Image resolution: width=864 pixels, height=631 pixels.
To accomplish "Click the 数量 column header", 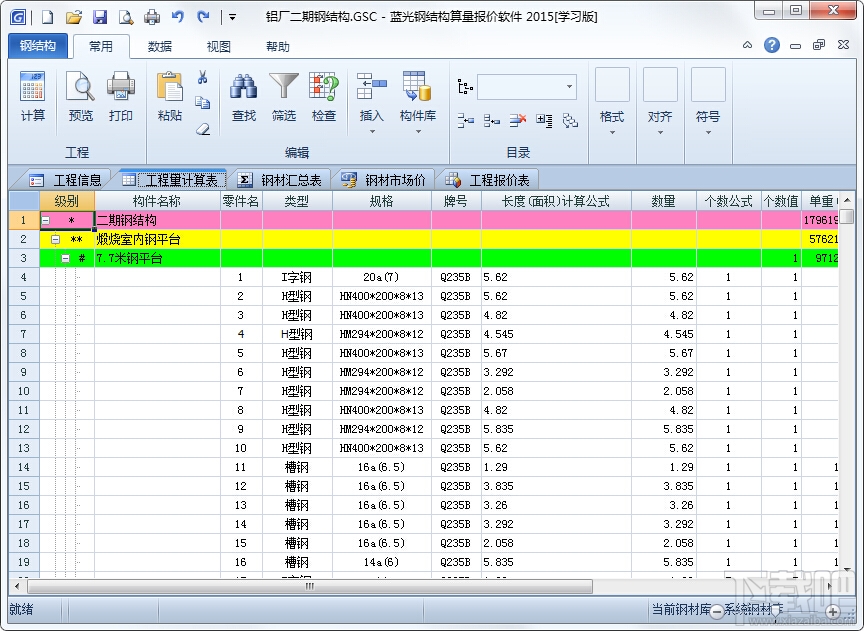I will pyautogui.click(x=663, y=201).
